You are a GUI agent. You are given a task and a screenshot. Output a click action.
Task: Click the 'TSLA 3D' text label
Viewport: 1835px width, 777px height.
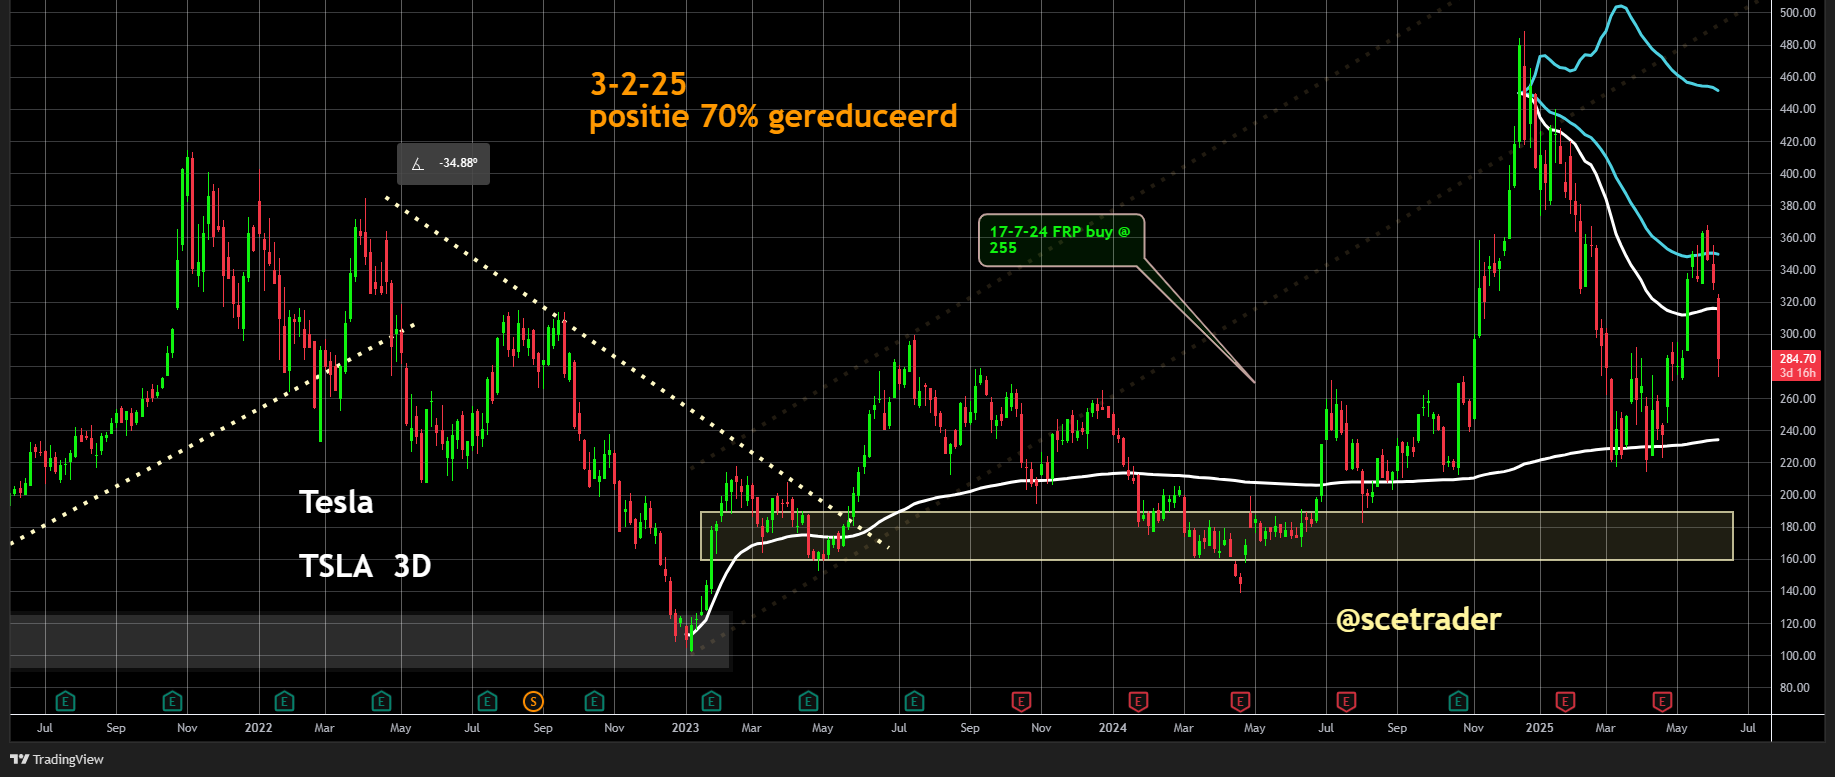(365, 566)
